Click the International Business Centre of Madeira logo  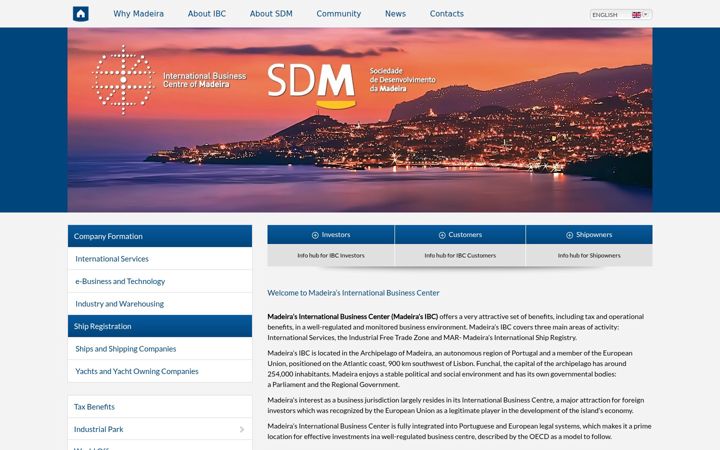point(169,80)
